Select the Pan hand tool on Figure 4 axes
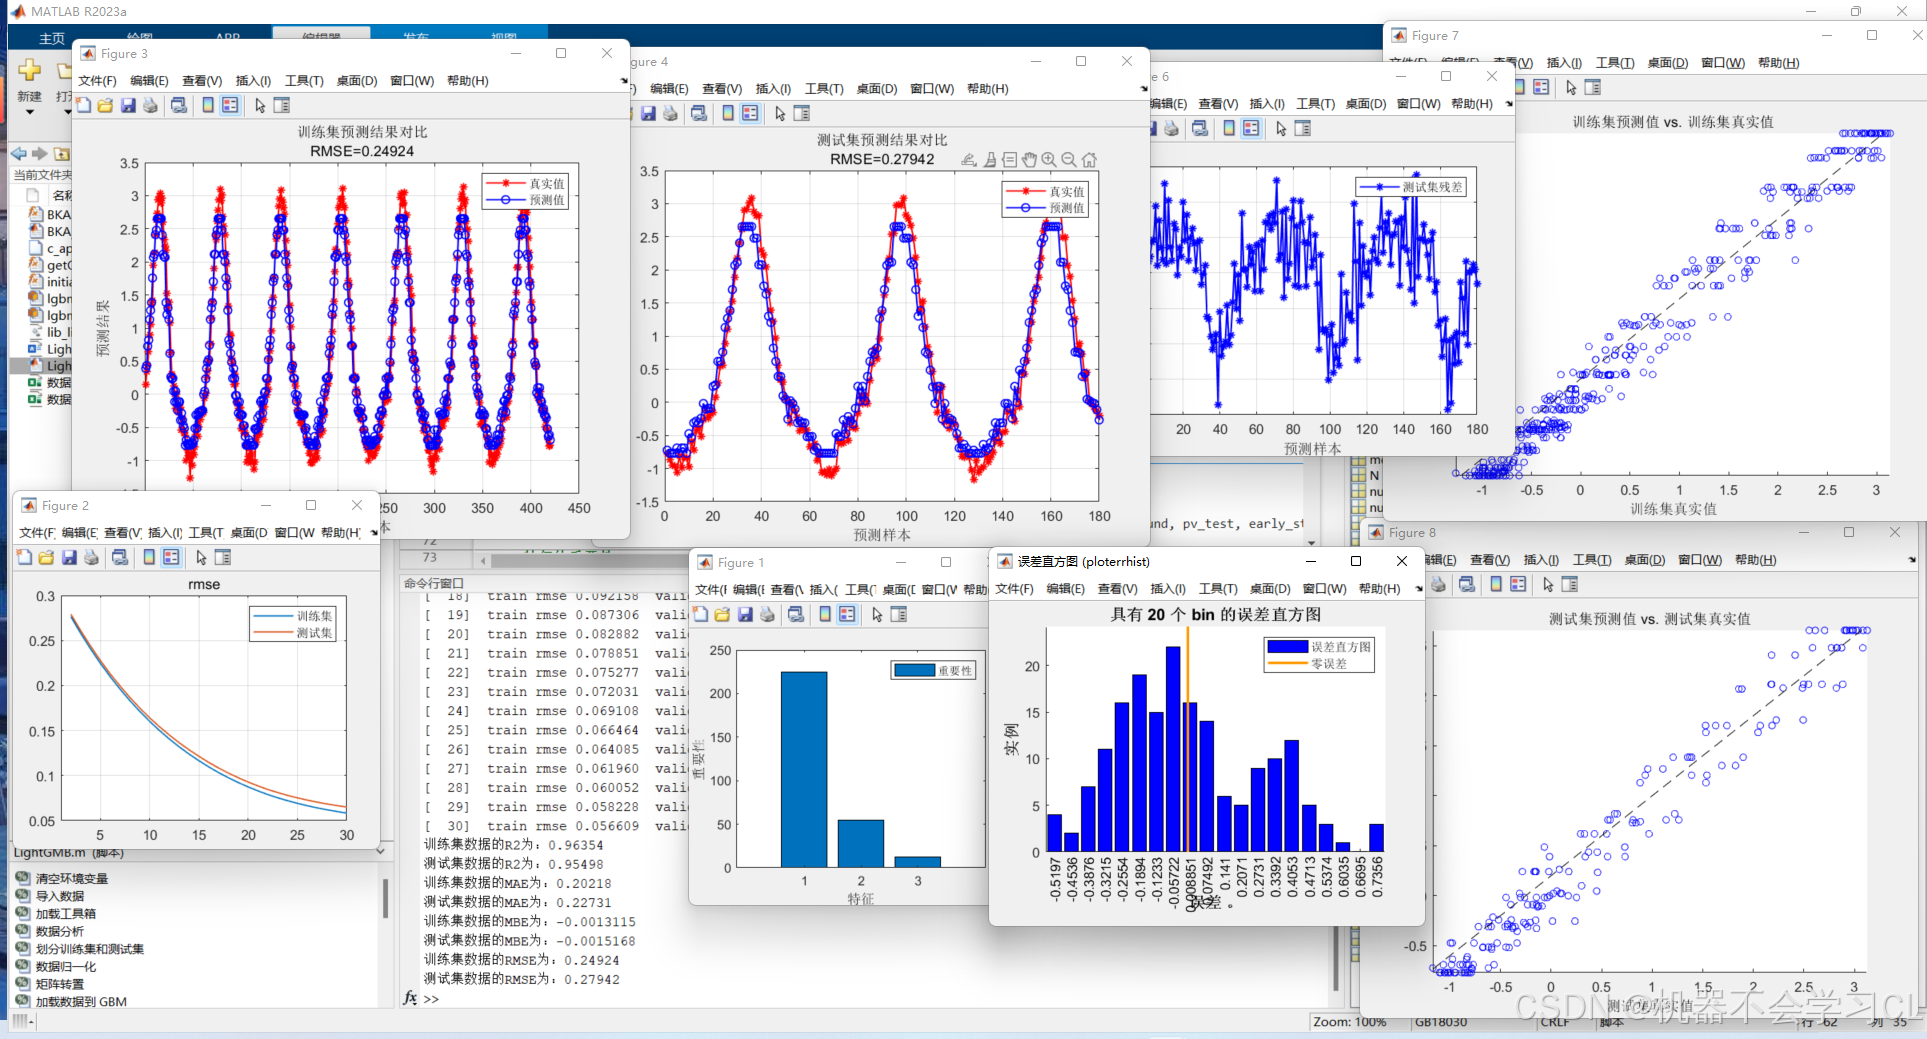Image resolution: width=1927 pixels, height=1039 pixels. [1030, 160]
